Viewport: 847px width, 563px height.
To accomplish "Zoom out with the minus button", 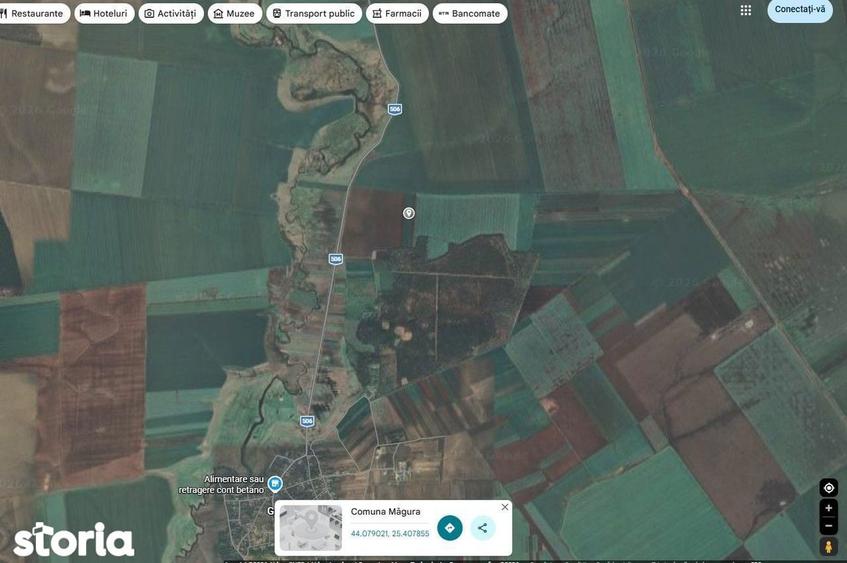I will coord(829,525).
